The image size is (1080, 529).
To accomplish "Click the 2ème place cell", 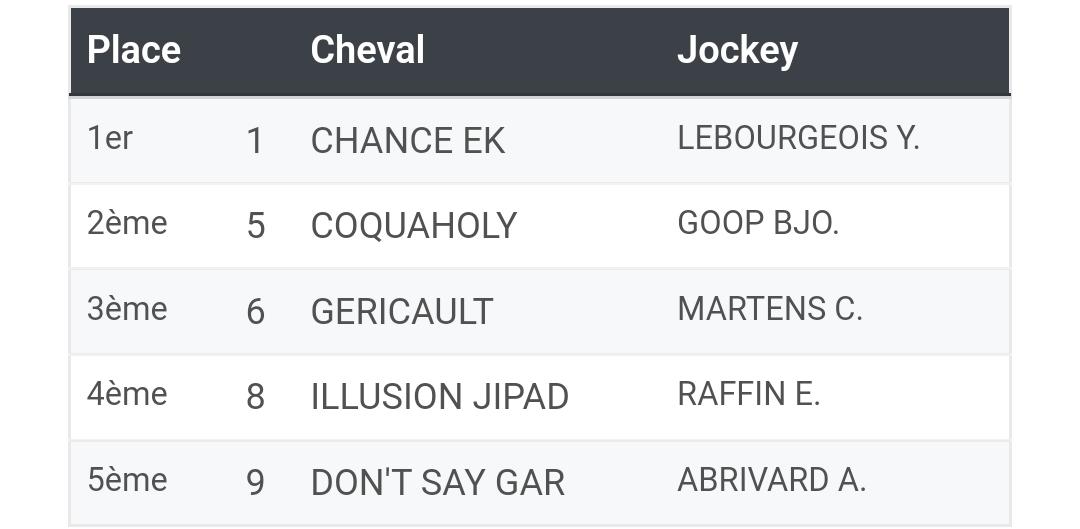I will point(127,223).
